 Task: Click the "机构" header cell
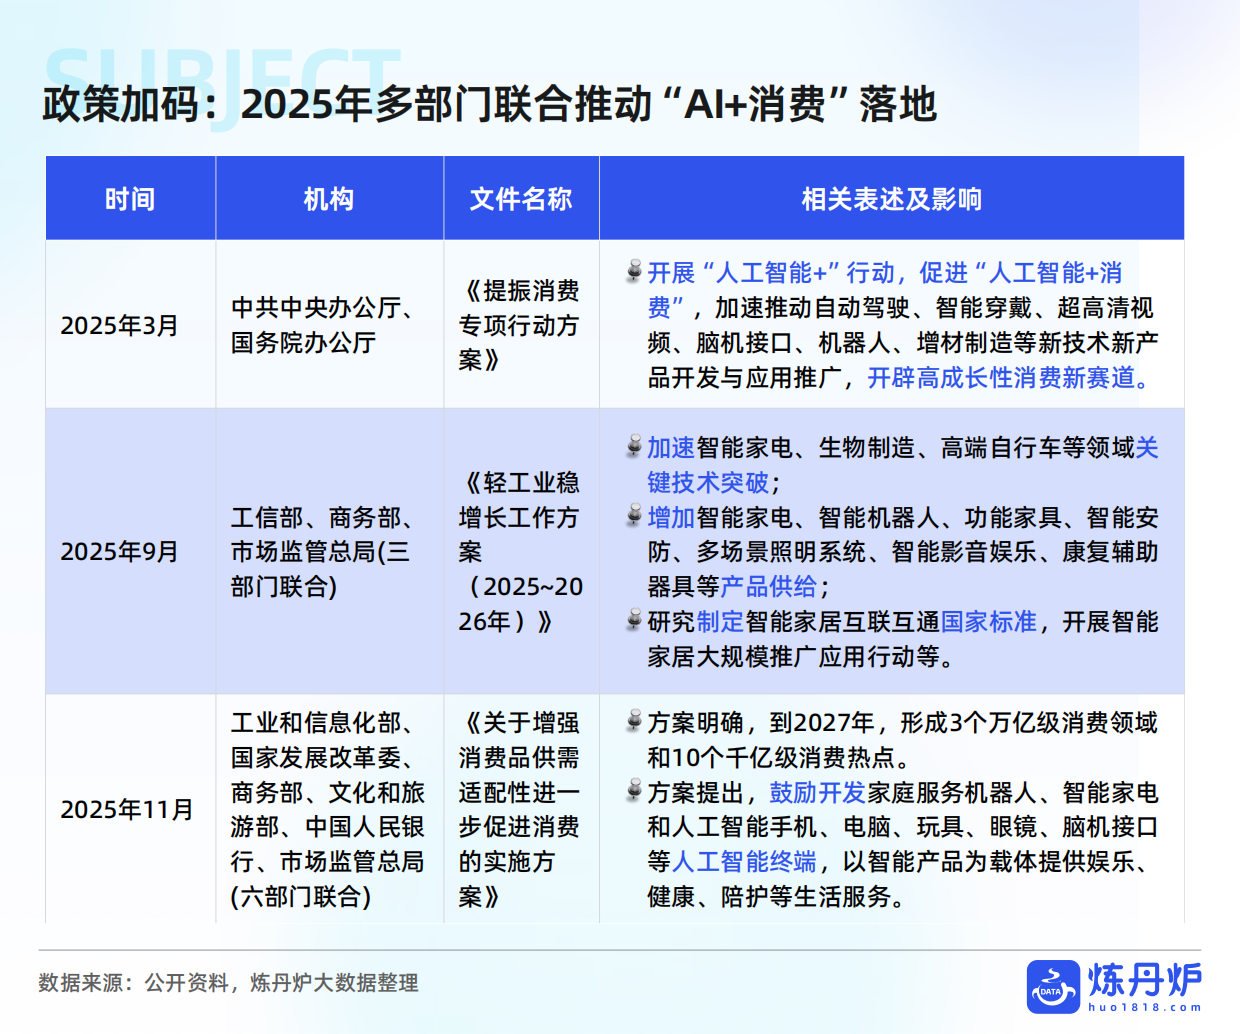(330, 198)
